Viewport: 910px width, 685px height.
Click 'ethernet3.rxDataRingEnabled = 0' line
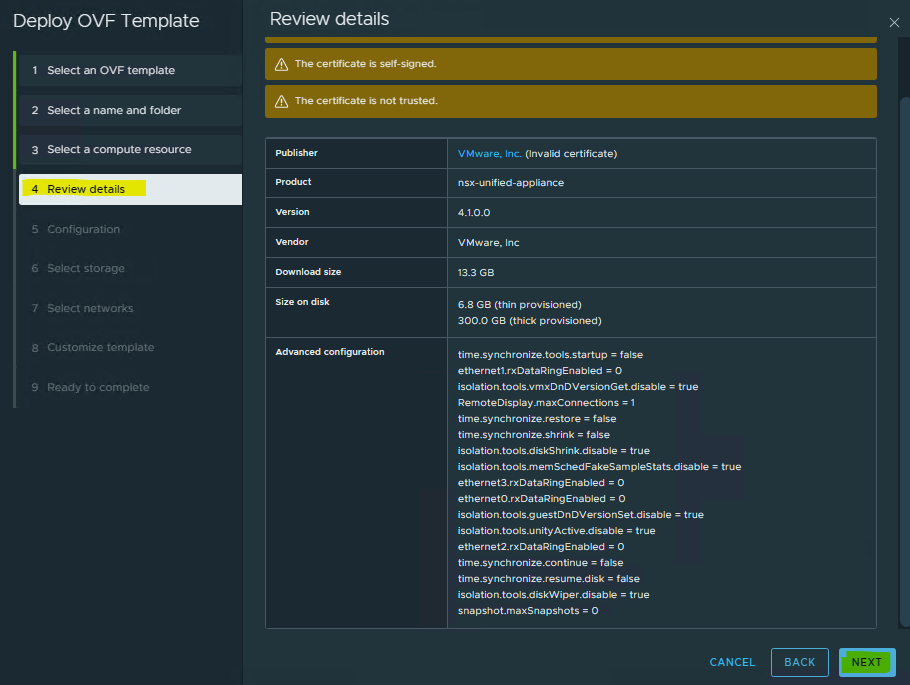click(541, 483)
